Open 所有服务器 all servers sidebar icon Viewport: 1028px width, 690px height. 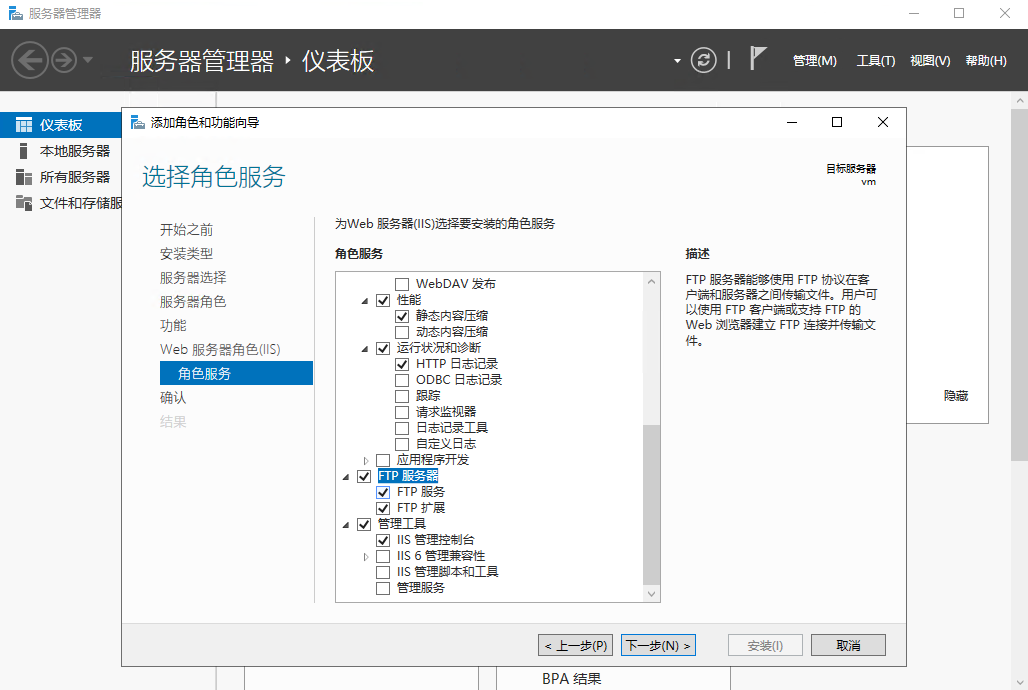[x=24, y=177]
